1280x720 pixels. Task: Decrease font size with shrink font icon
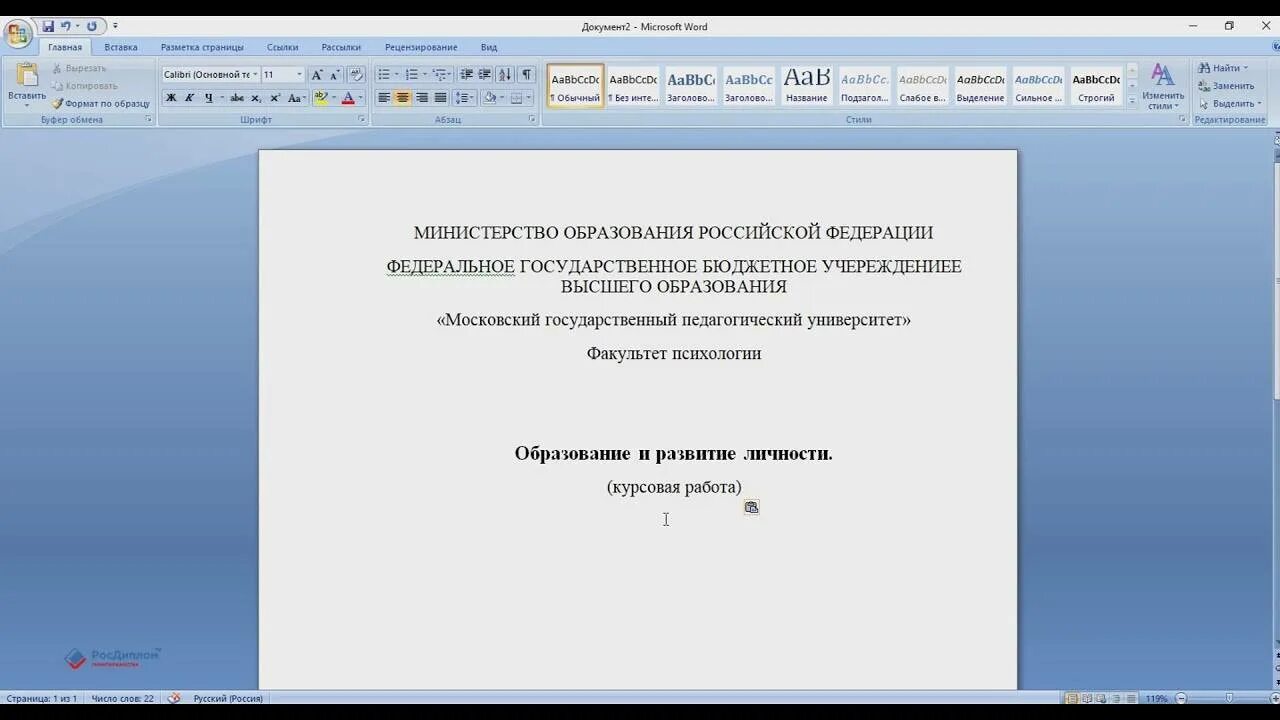pyautogui.click(x=335, y=75)
